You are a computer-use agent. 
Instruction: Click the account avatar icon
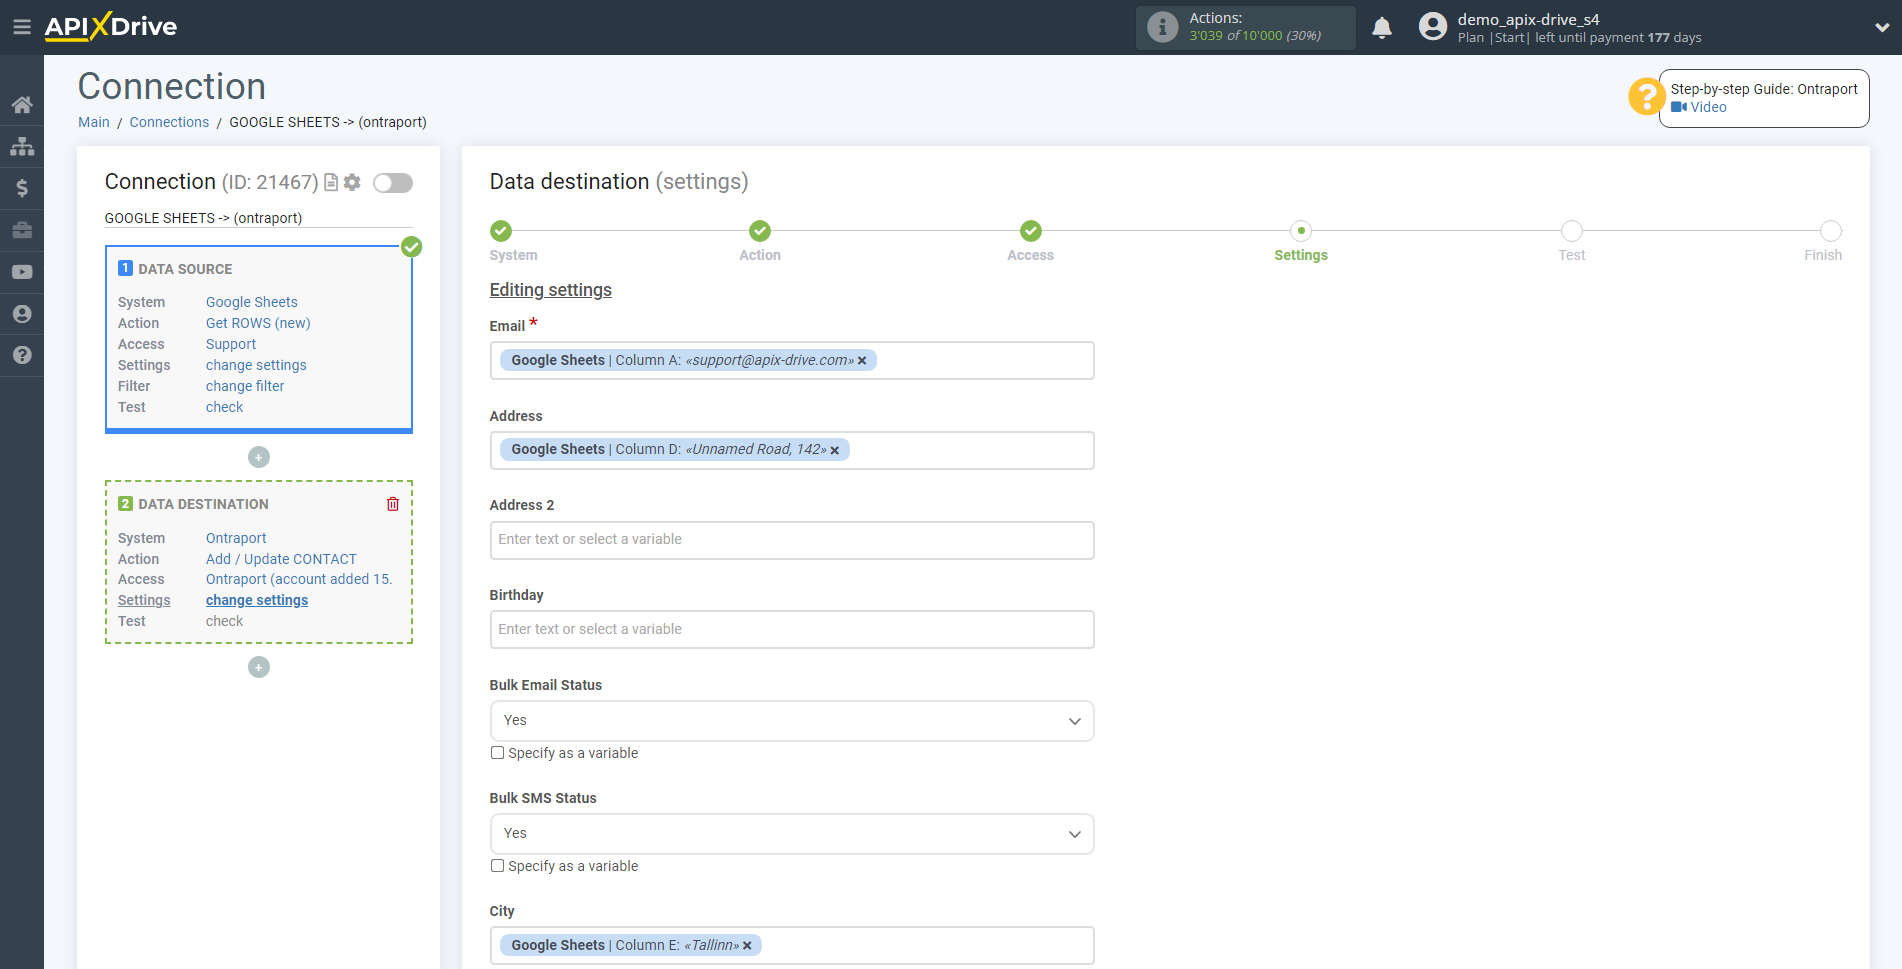(1433, 27)
